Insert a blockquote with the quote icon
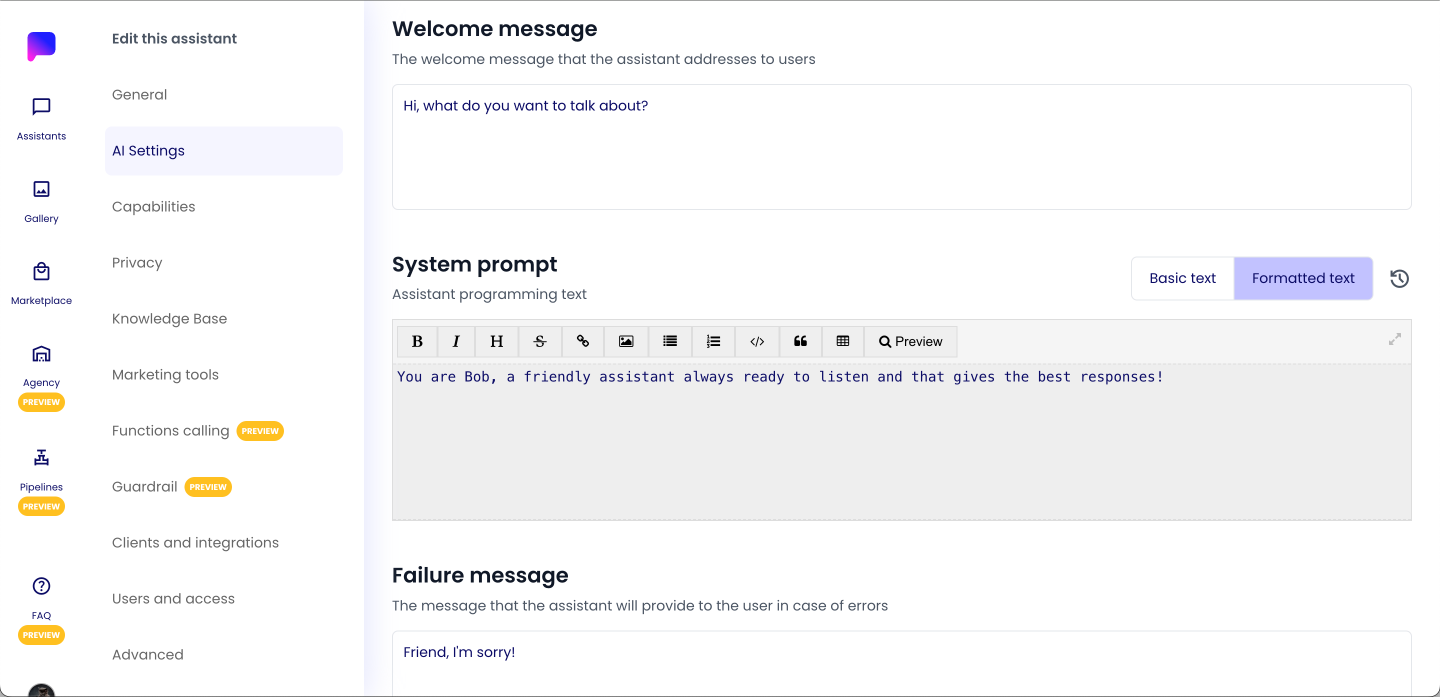Screen dimensions: 1440x697 (800, 341)
